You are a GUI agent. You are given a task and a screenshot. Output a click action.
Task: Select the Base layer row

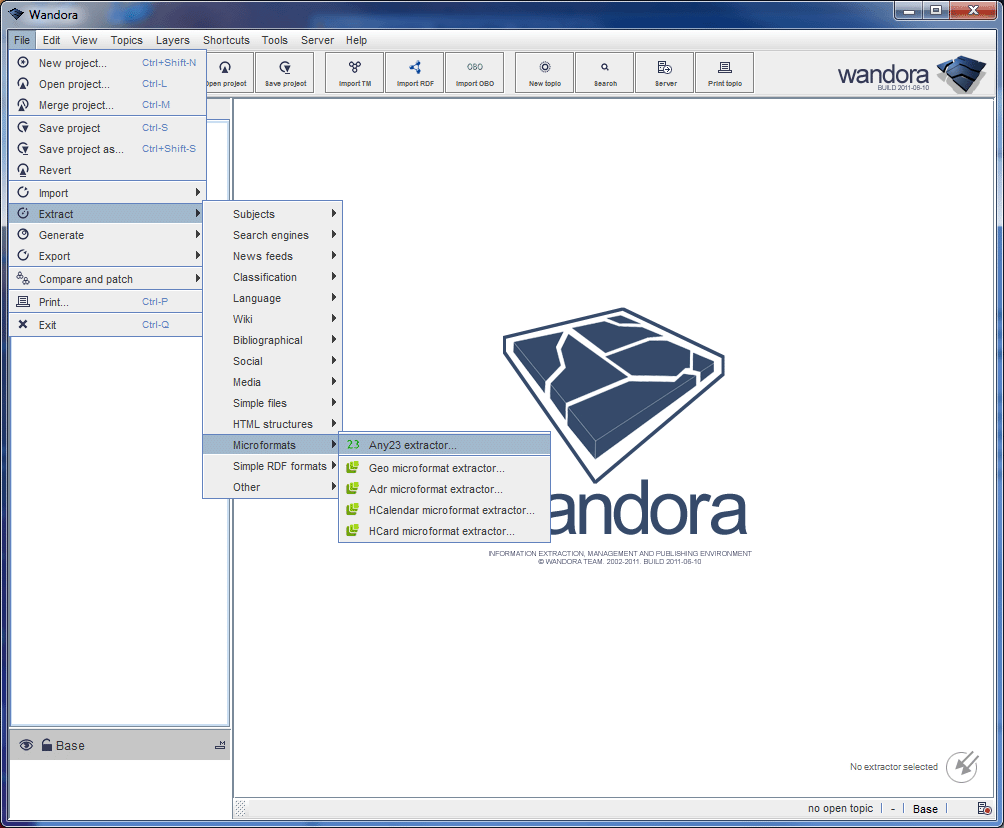point(120,745)
